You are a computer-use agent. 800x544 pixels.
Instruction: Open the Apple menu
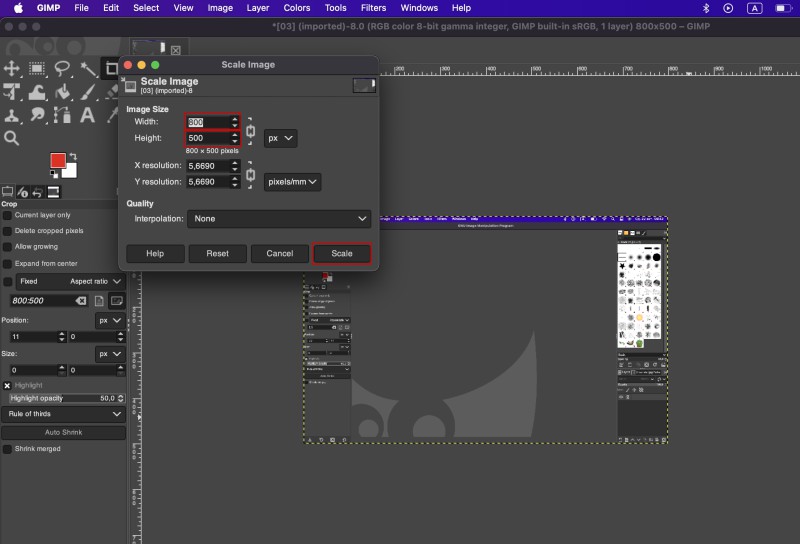click(18, 8)
